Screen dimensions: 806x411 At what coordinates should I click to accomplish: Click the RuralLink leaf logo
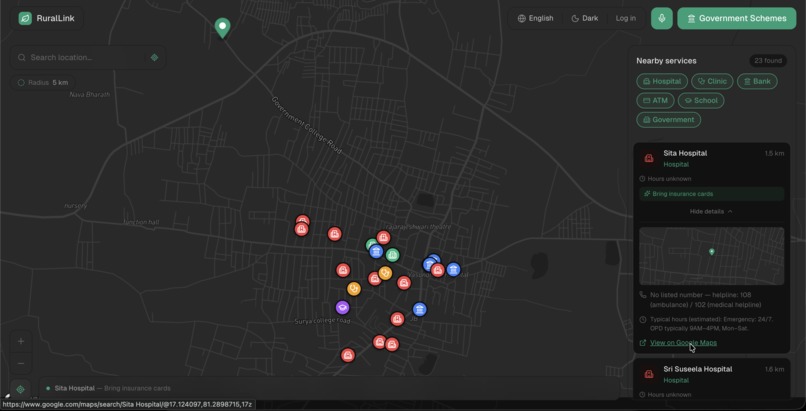[x=25, y=18]
